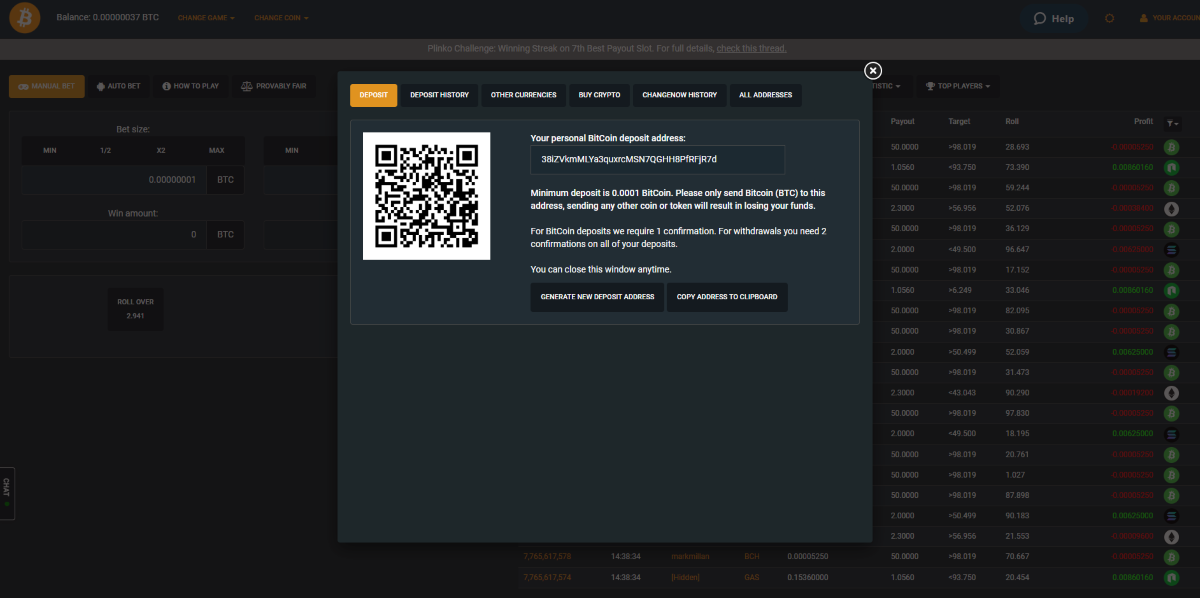Screen dimensions: 1200x598
Task: Switch to the DEPOSIT HISTORY tab
Action: click(439, 95)
